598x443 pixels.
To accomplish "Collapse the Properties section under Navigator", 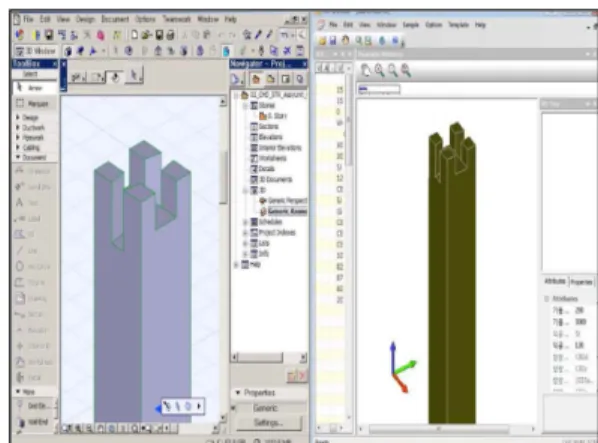I will [x=238, y=392].
